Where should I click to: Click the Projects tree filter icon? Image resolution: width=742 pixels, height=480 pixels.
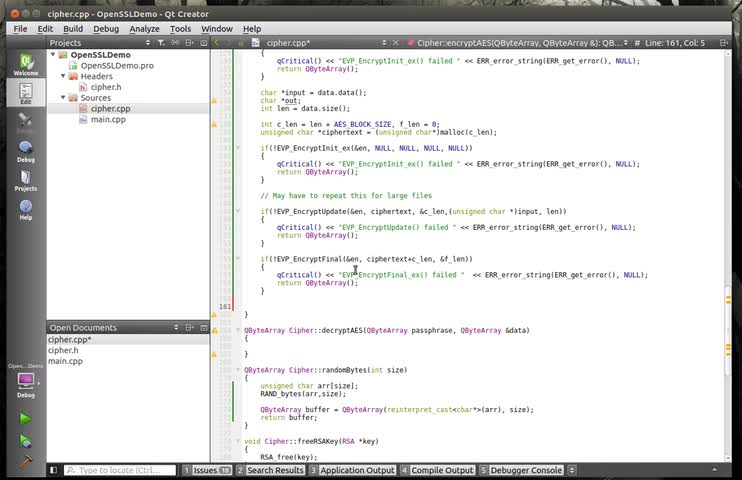[161, 43]
